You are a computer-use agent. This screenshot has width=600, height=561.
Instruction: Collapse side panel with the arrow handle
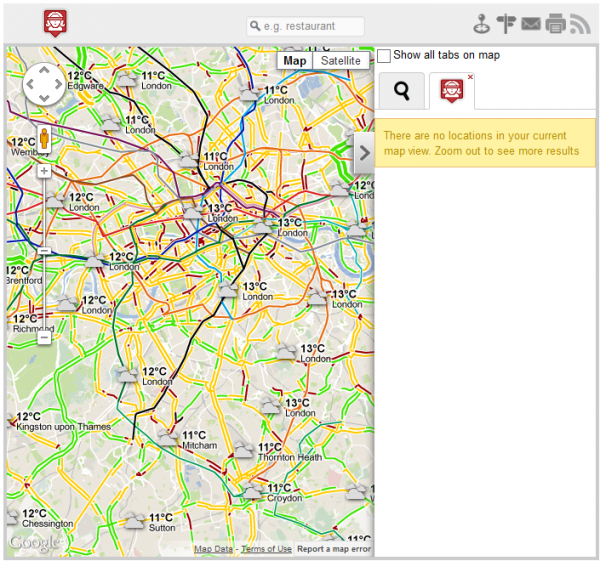(364, 153)
